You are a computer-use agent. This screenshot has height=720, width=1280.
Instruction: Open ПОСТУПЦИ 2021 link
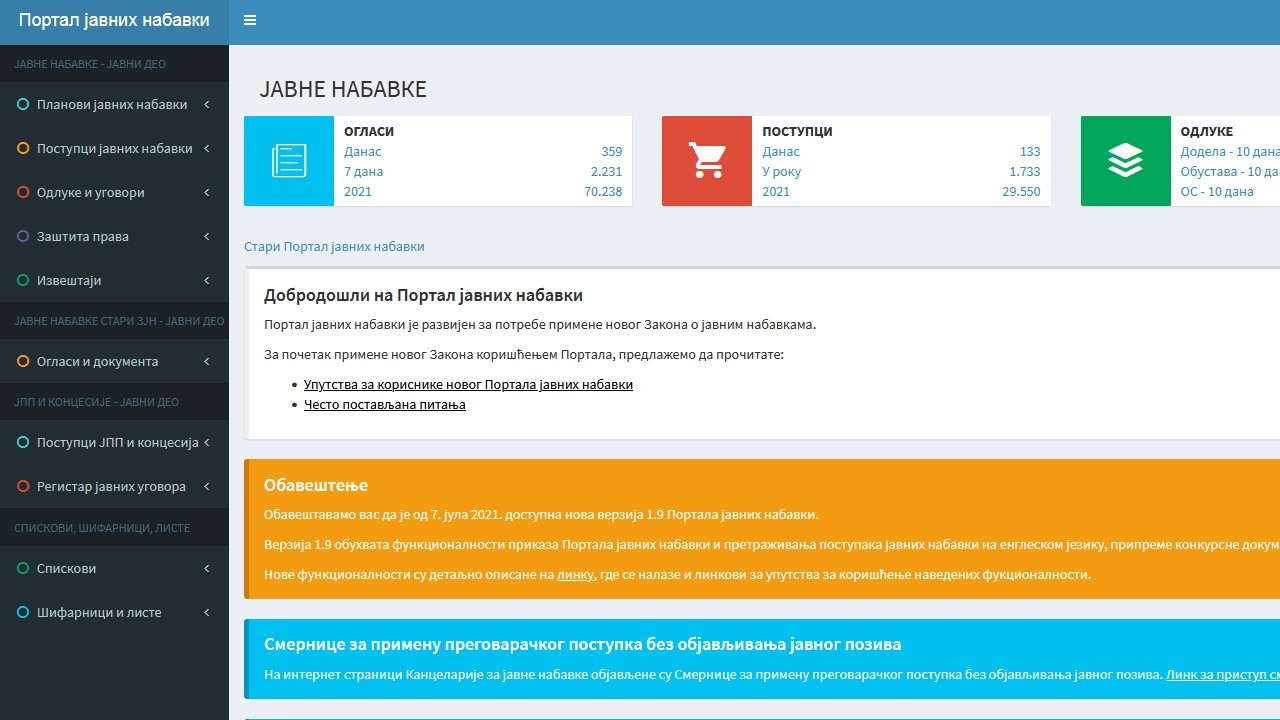(x=776, y=191)
